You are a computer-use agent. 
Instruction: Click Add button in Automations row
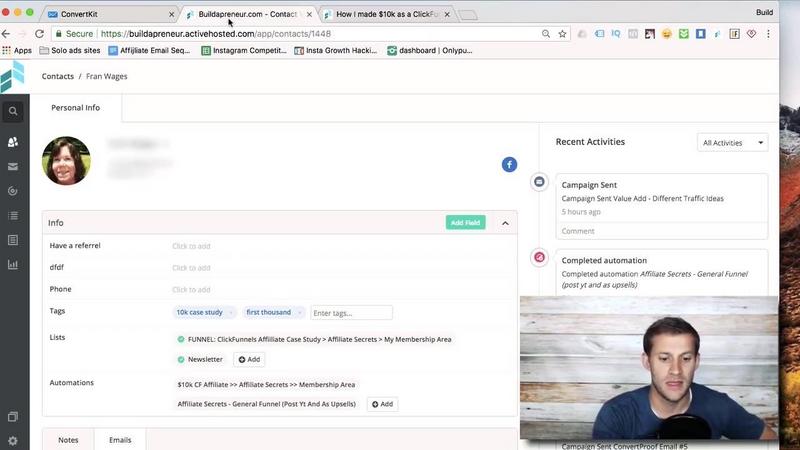point(383,404)
